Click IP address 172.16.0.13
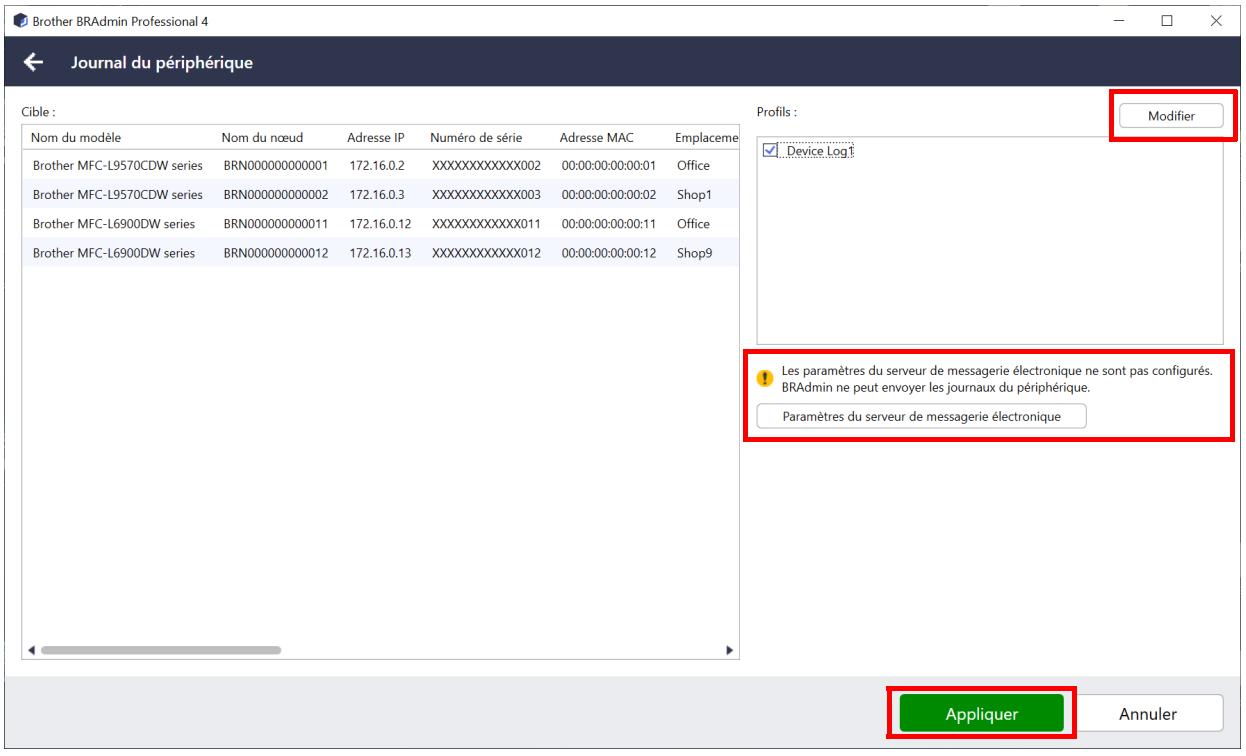1246x756 pixels. click(379, 253)
